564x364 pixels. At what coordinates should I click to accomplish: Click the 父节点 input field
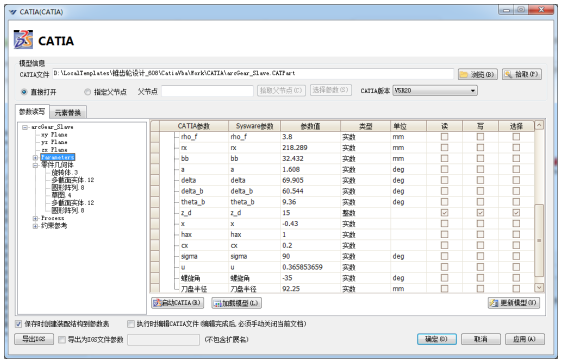(207, 91)
